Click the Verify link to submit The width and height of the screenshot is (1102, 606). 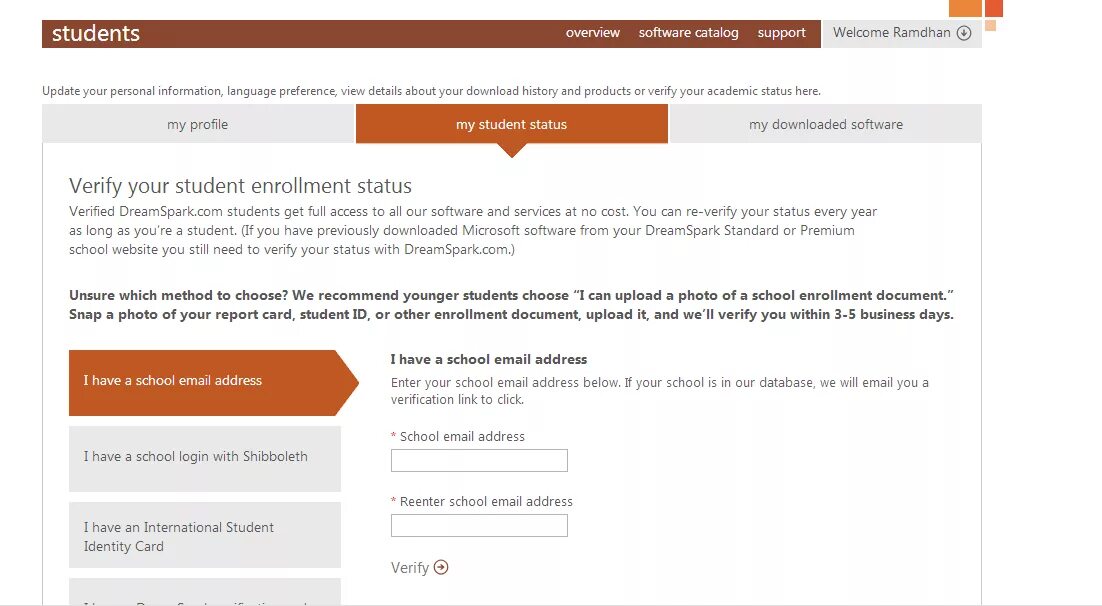410,568
